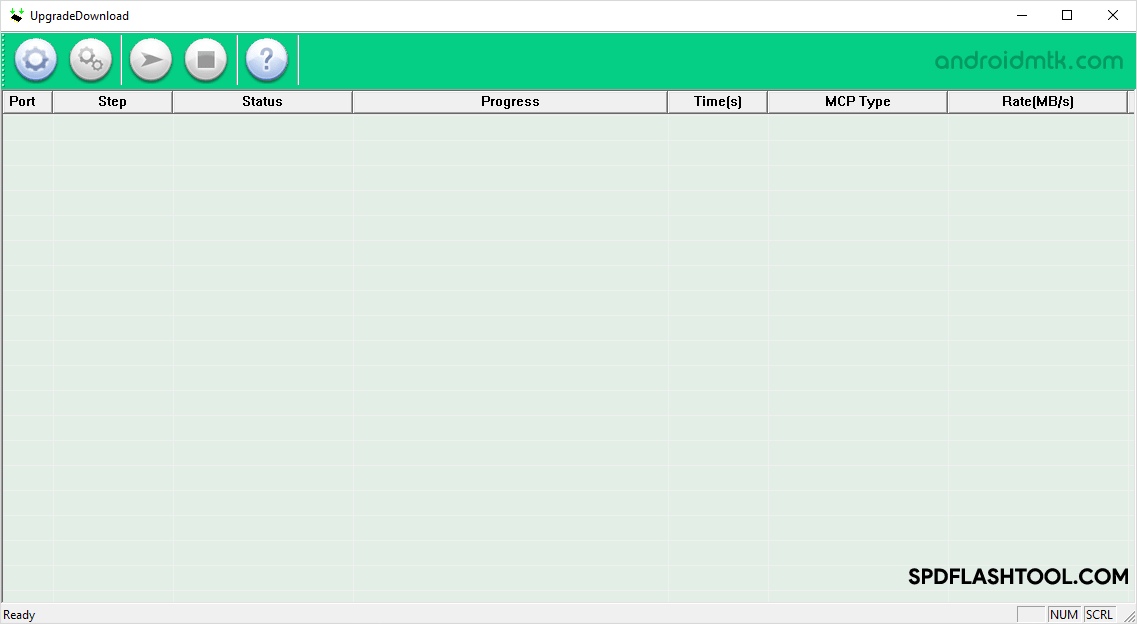The image size is (1137, 624).
Task: Click the MCP Type column header
Action: tap(857, 101)
